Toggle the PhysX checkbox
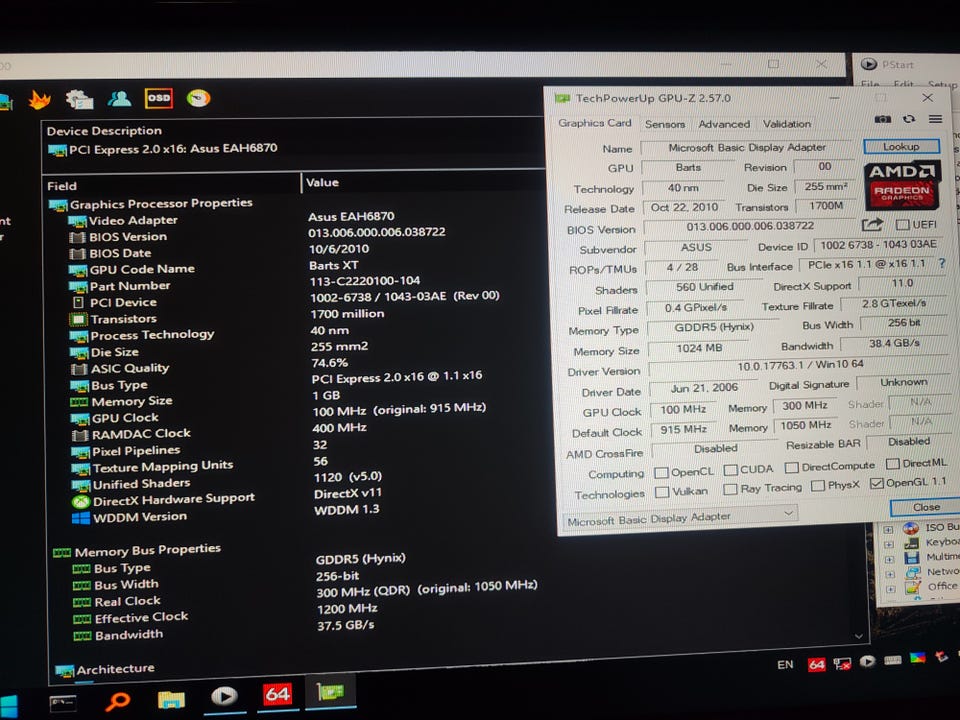This screenshot has width=960, height=720. pyautogui.click(x=817, y=486)
